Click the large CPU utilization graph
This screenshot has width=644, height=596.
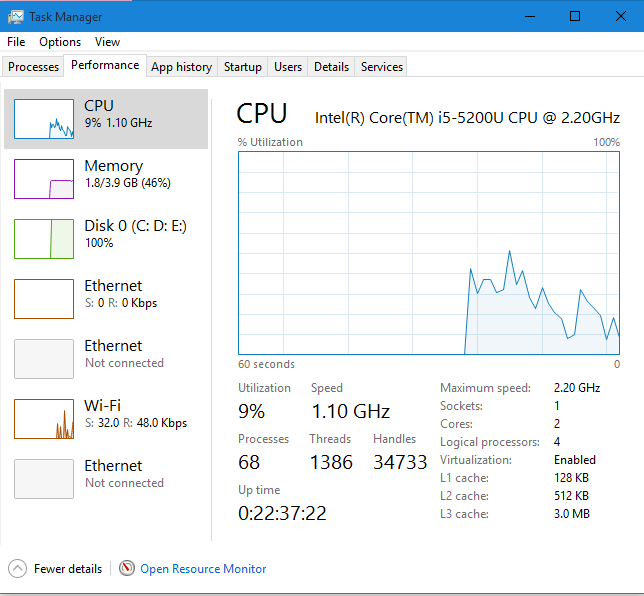coord(429,253)
